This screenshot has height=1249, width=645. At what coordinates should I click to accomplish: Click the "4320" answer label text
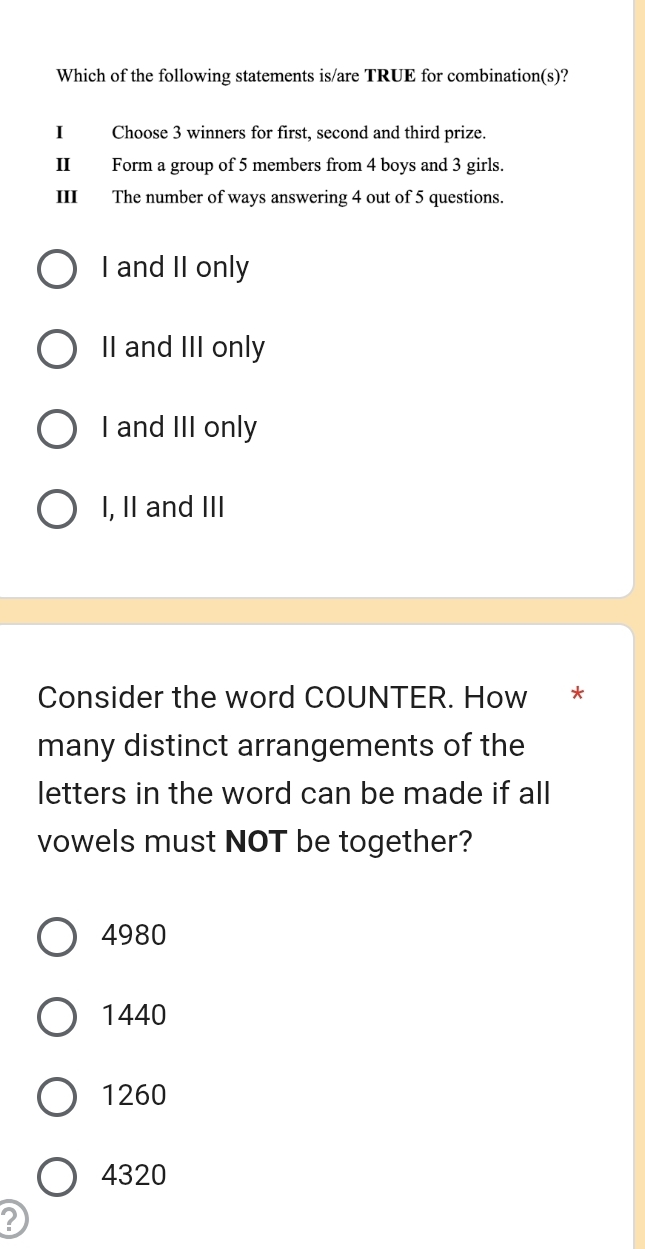pyautogui.click(x=135, y=1176)
